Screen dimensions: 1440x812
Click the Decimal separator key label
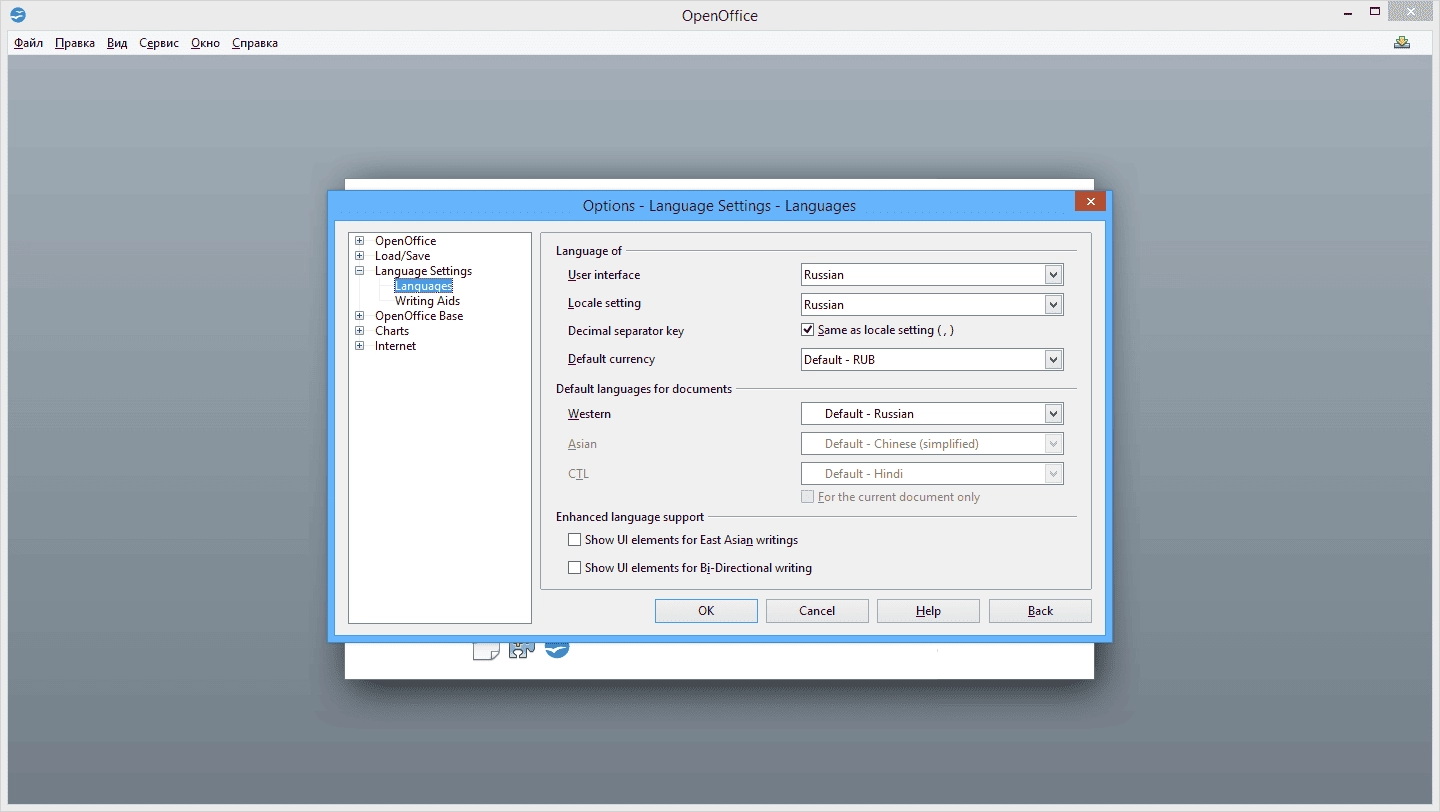[626, 331]
